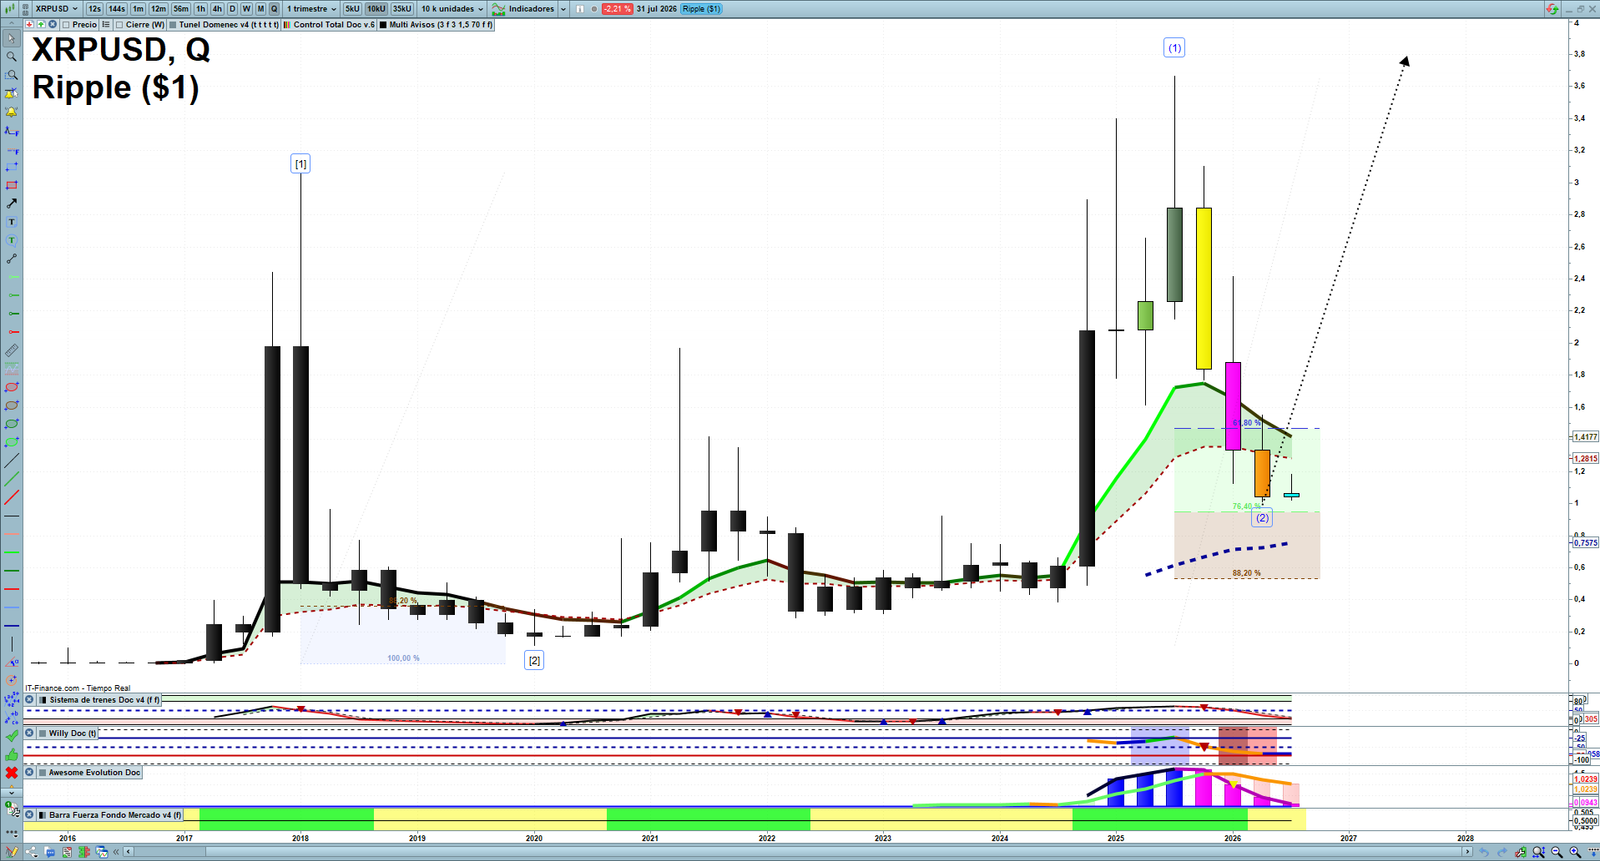The image size is (1600, 861).
Task: Toggle Tunel Domenec v4 indicator box
Action: tap(173, 24)
